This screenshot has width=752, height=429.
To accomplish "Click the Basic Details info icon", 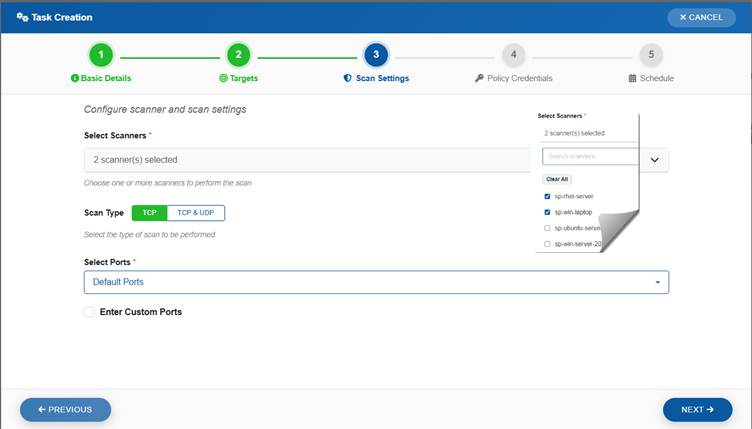I will pos(75,78).
